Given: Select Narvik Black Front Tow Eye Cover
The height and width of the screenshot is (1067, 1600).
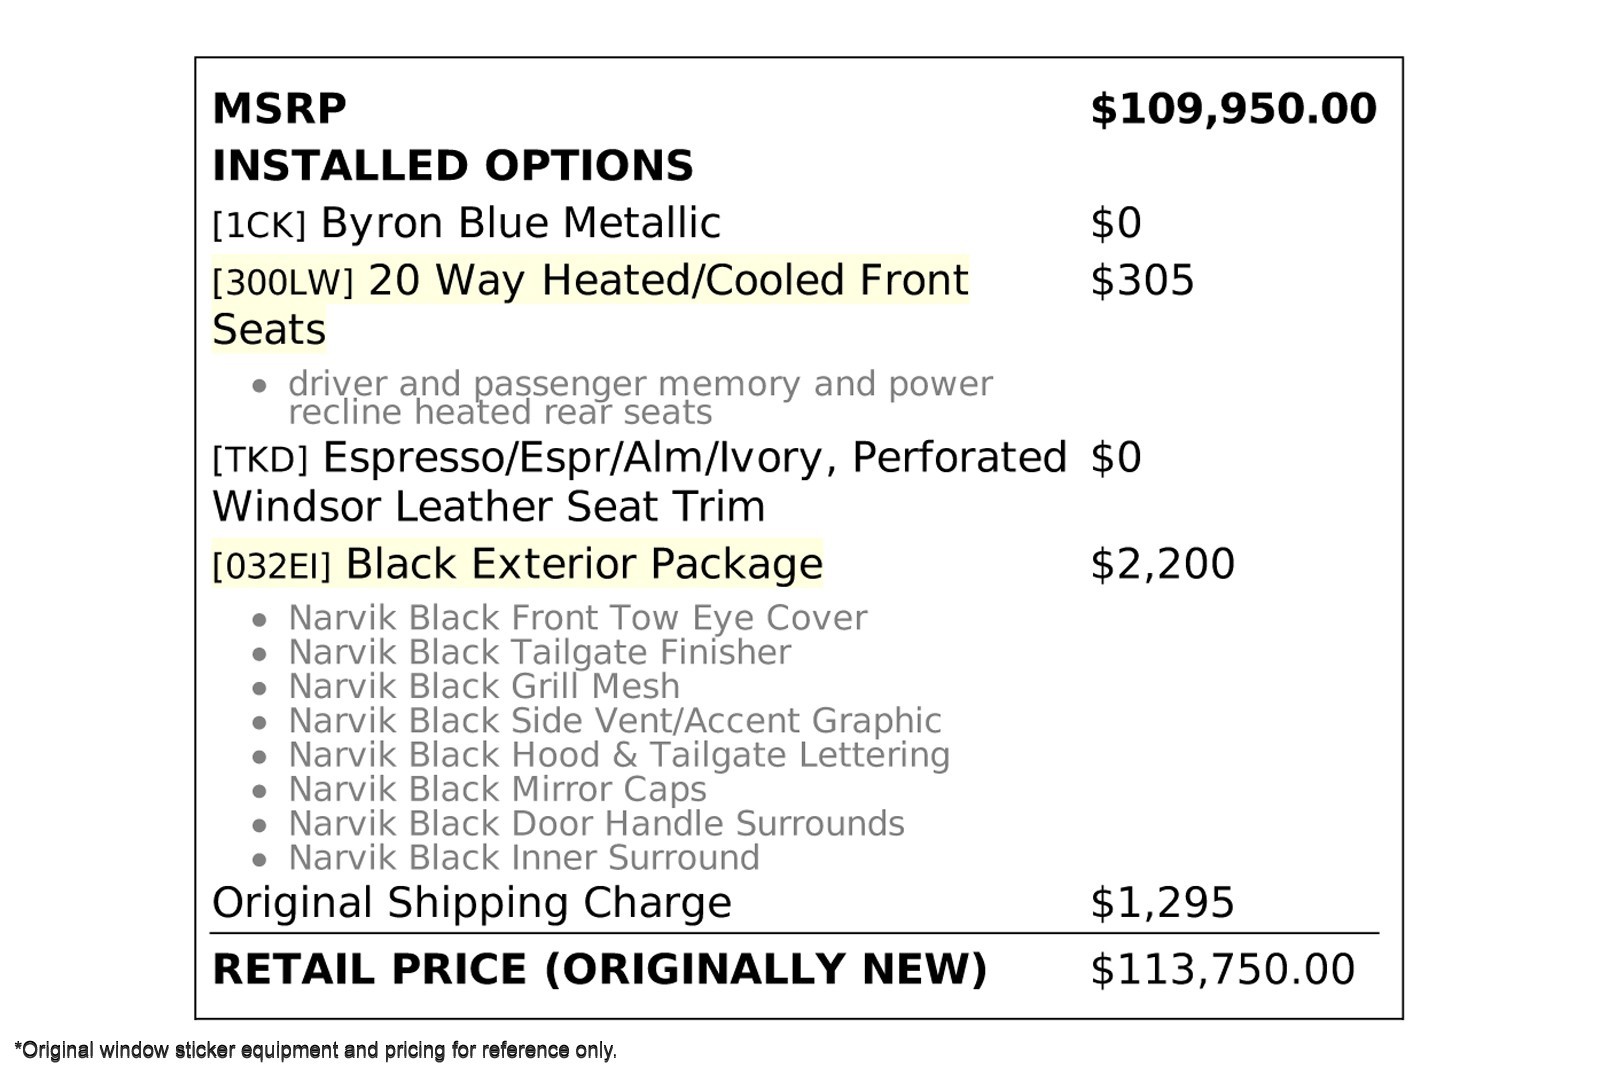Looking at the screenshot, I should 577,618.
